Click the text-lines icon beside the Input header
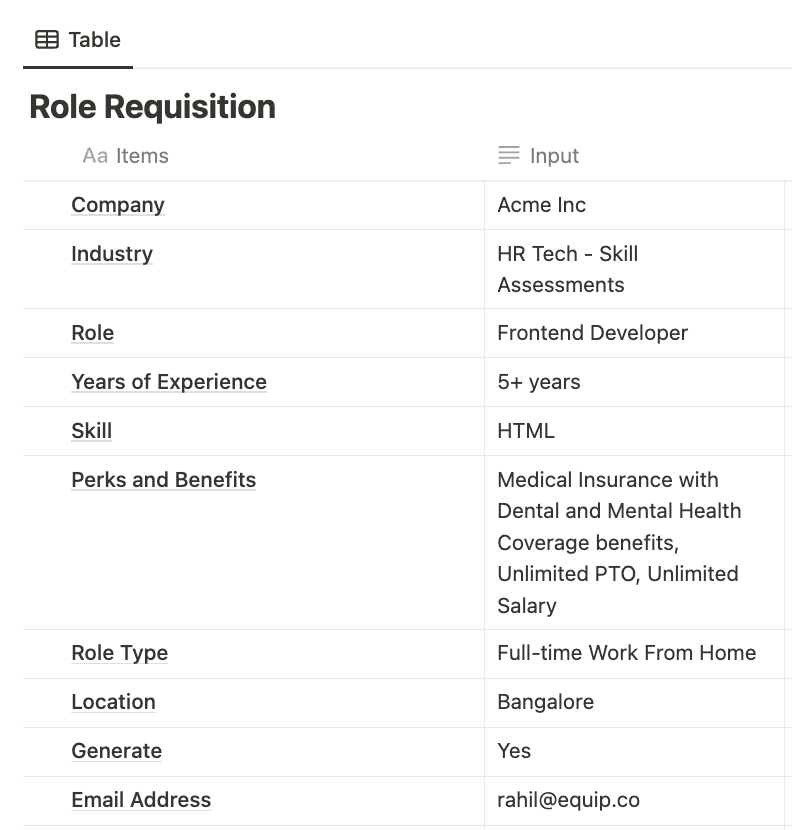This screenshot has height=830, width=792. pos(509,156)
